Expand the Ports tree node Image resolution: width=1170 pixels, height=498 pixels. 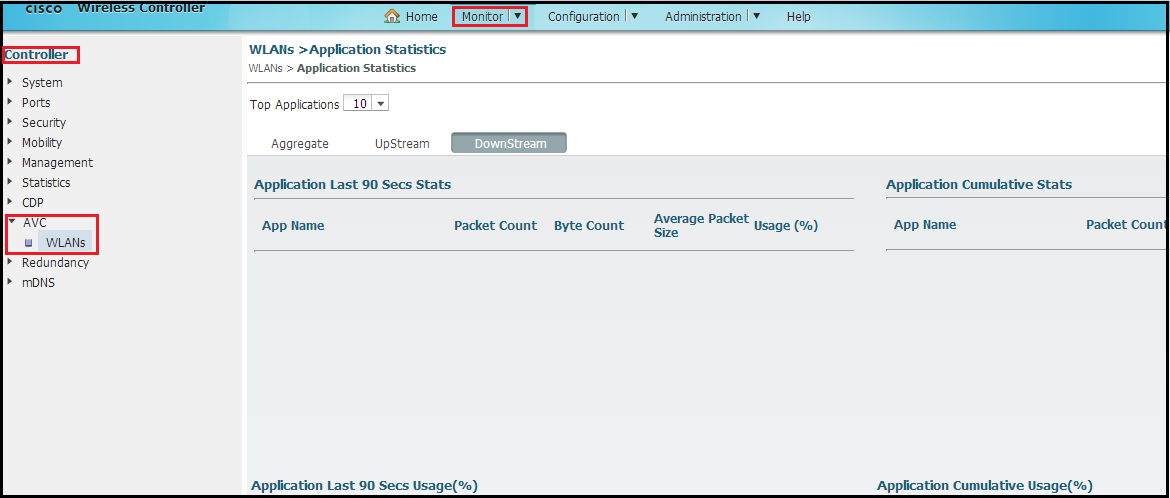pos(10,103)
